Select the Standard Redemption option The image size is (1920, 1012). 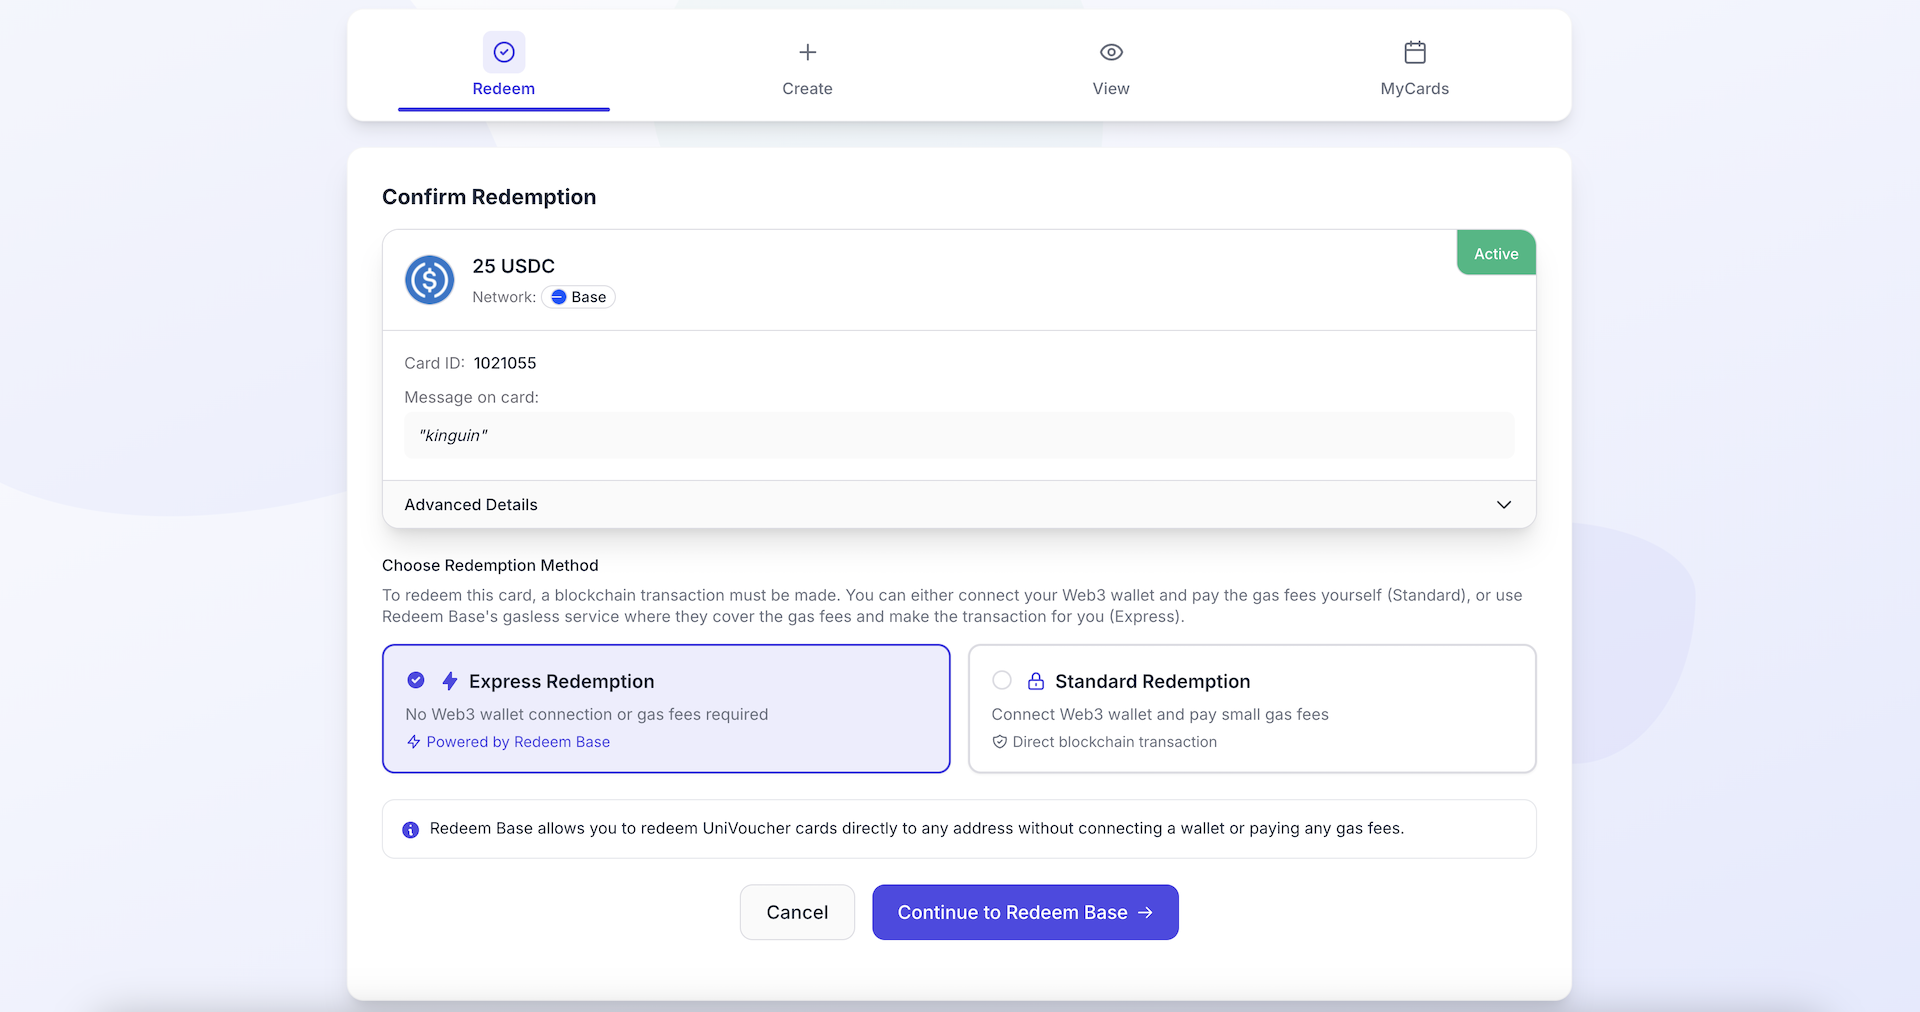(1251, 708)
